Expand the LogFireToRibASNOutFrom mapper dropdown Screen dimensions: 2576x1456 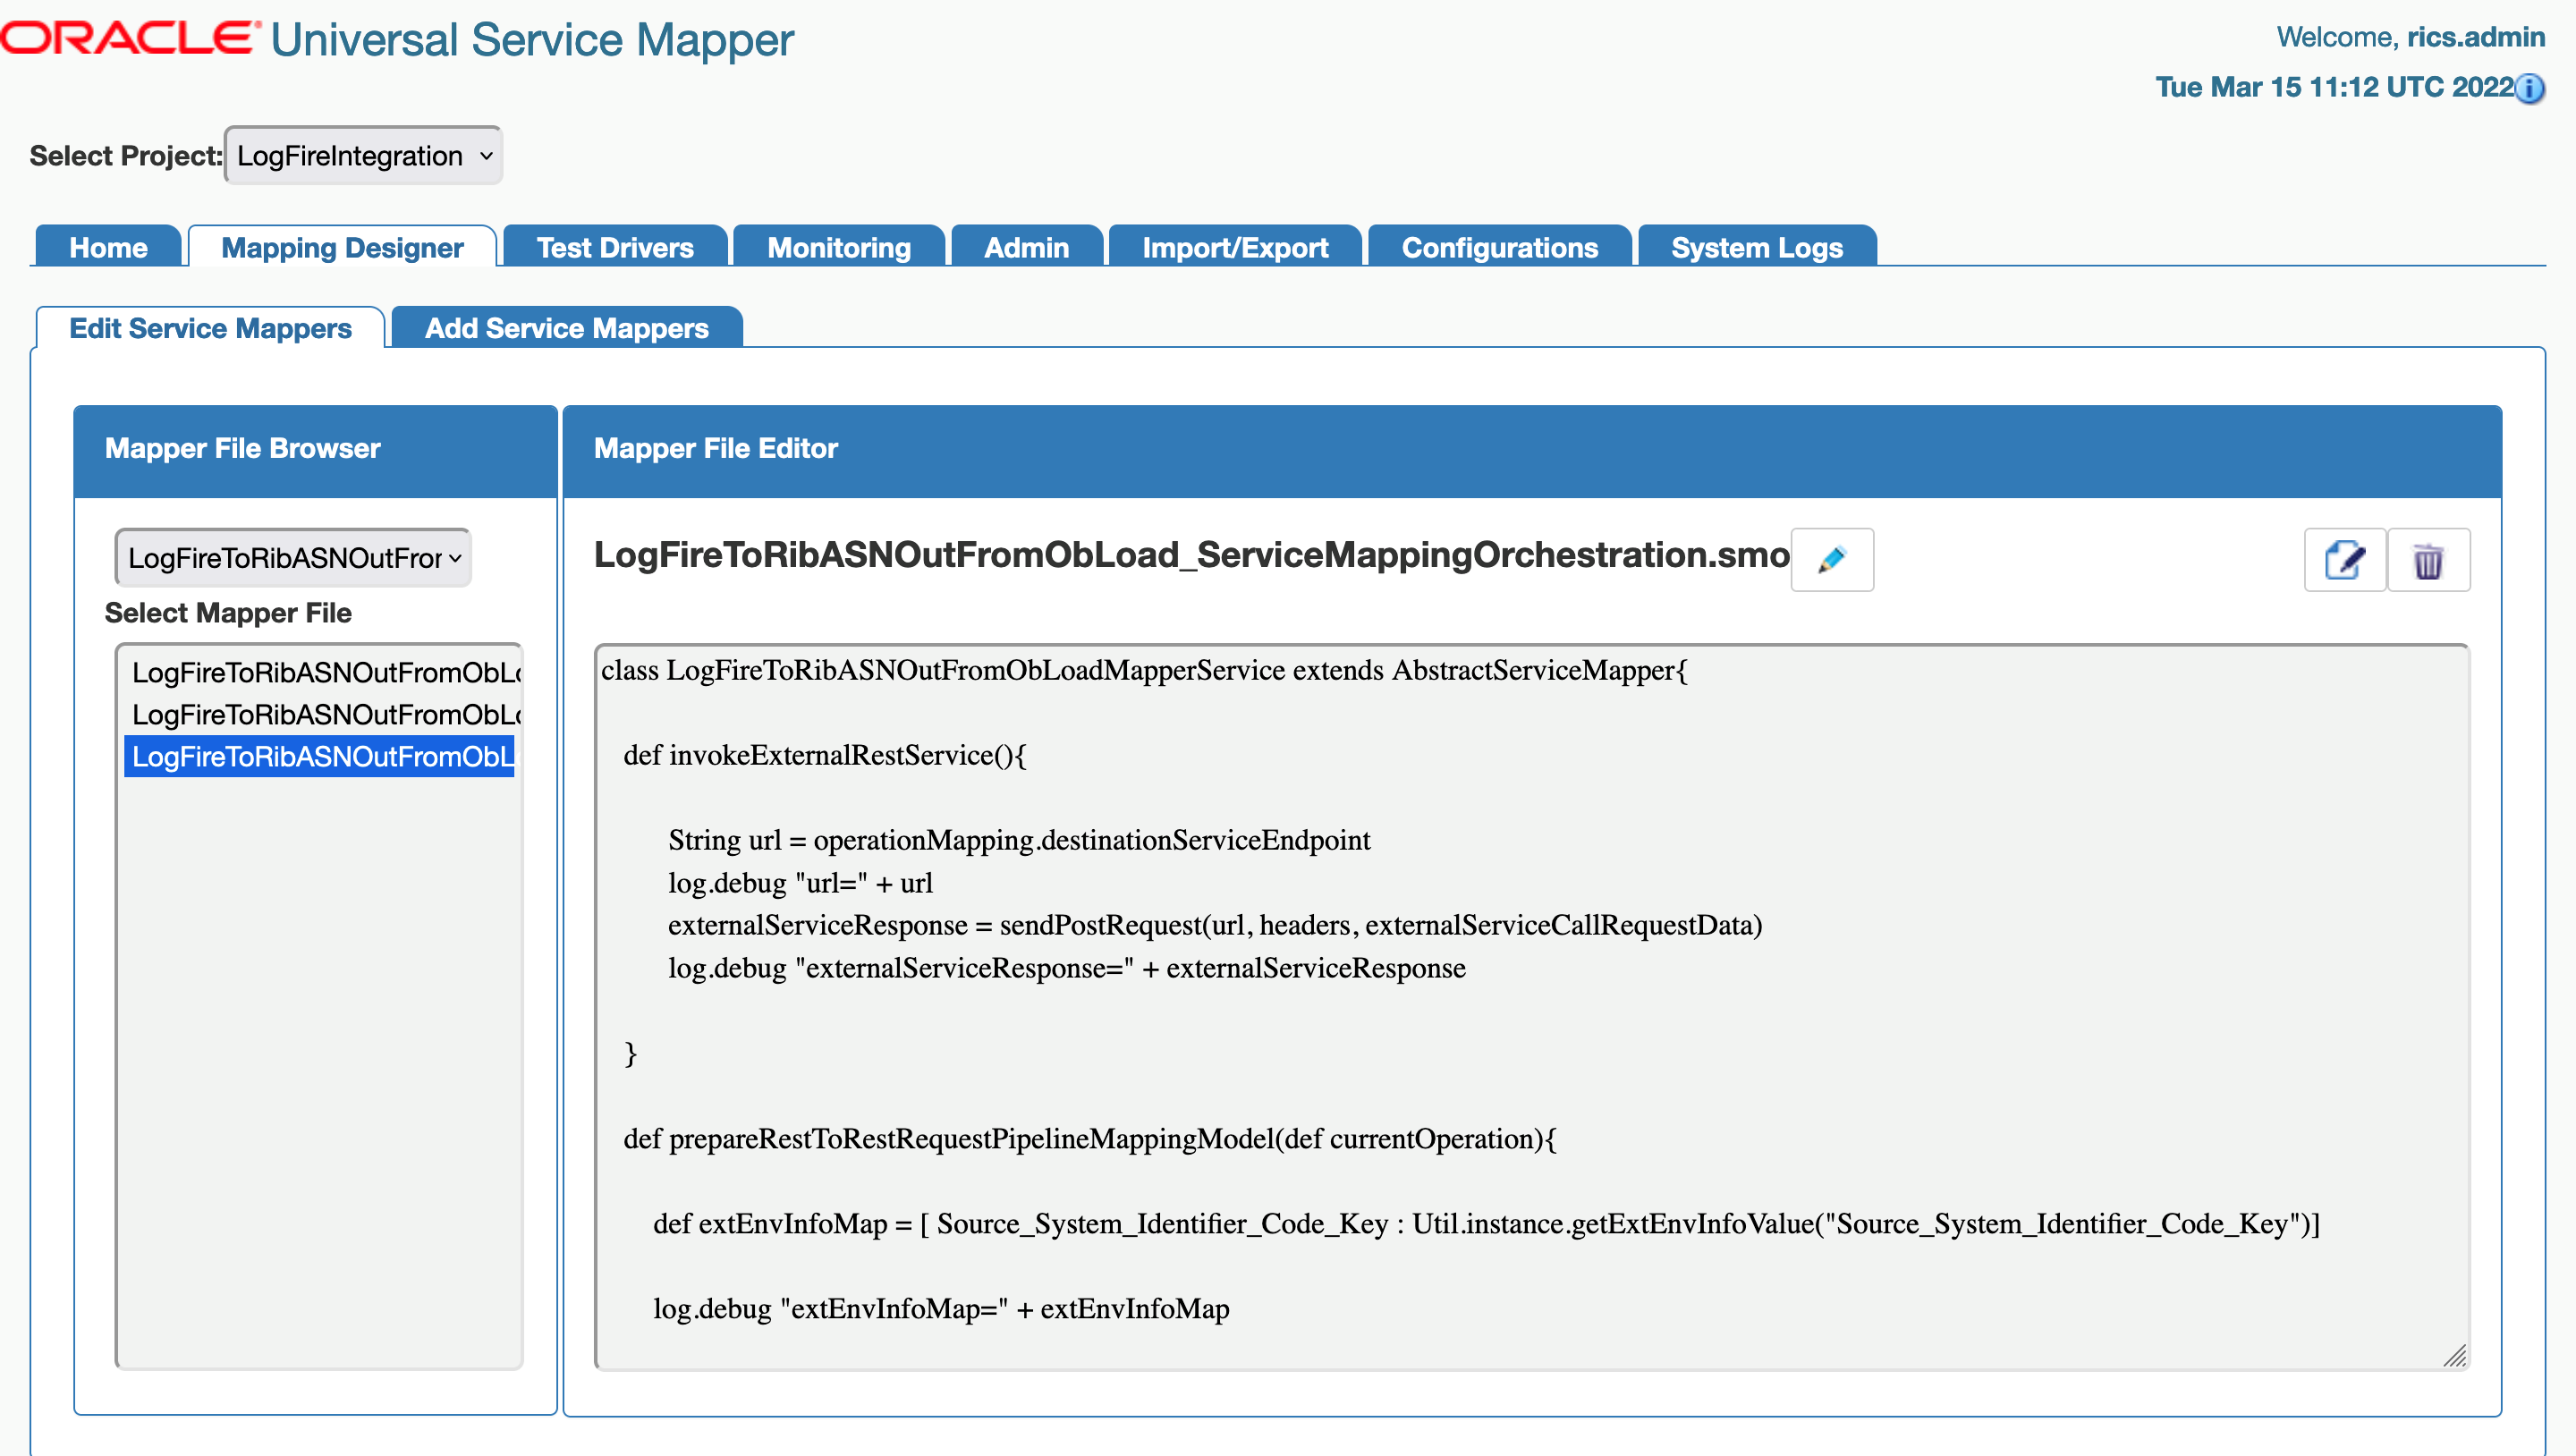tap(292, 557)
